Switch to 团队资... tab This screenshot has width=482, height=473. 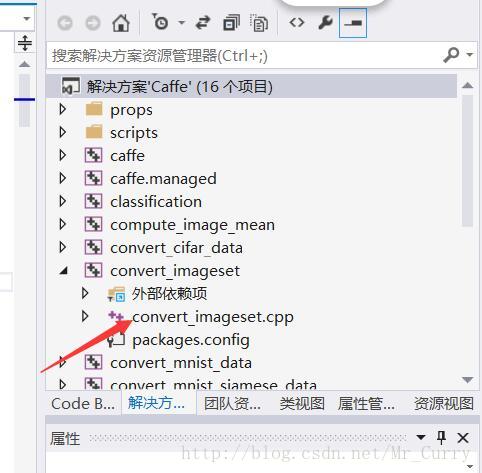point(232,404)
